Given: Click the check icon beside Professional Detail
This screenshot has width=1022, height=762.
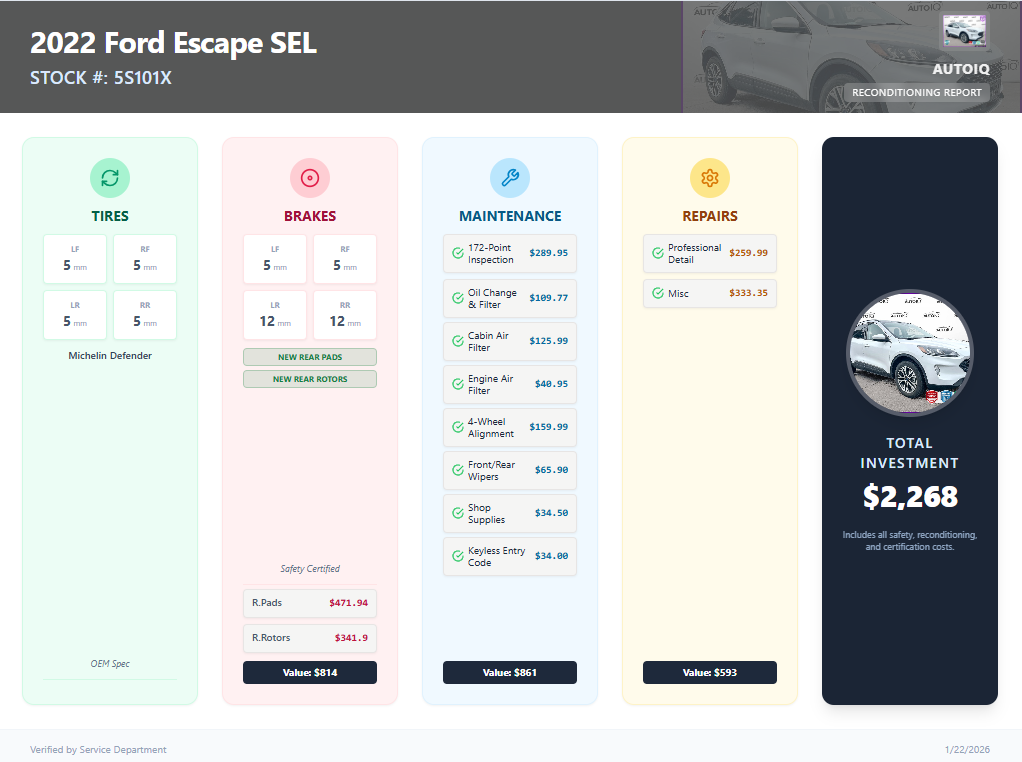Looking at the screenshot, I should pos(658,254).
